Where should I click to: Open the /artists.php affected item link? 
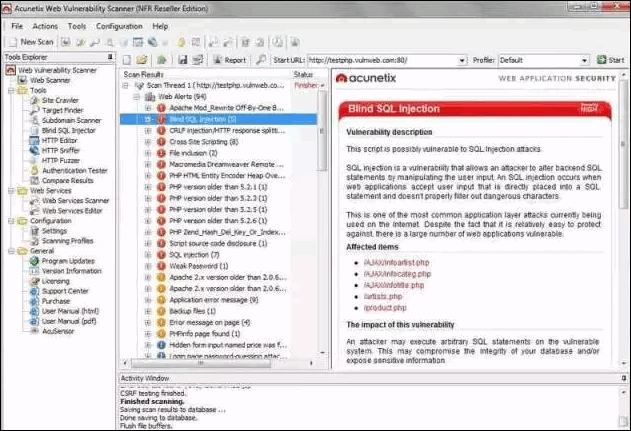383,296
